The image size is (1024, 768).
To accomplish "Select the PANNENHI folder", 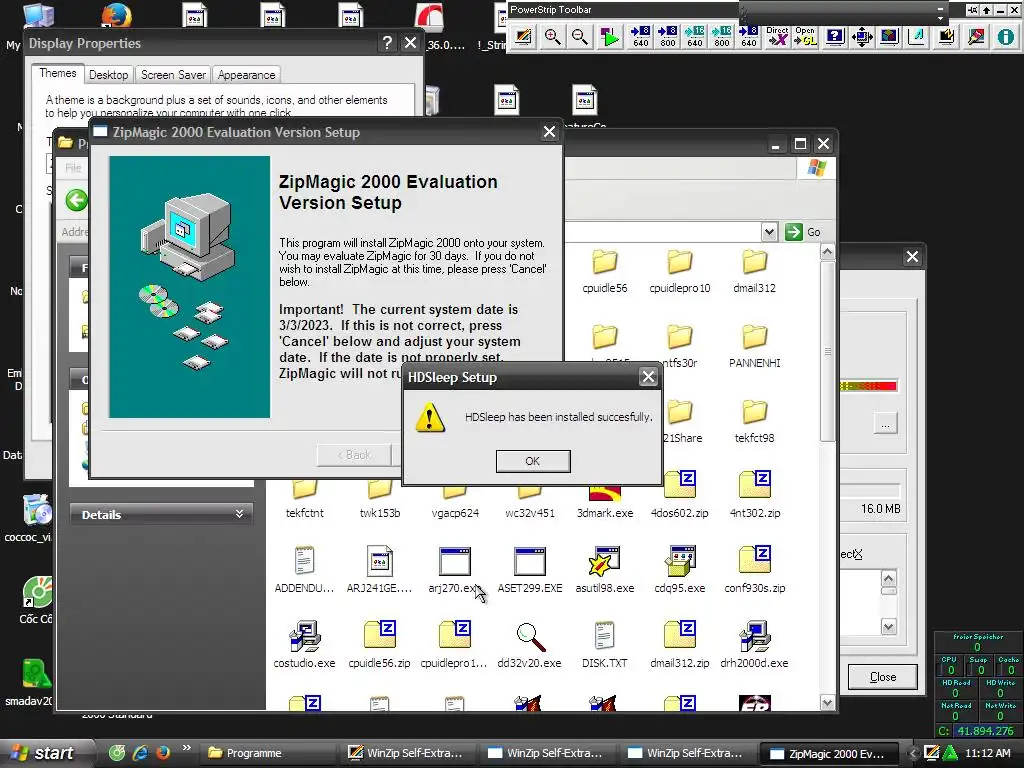I will click(x=754, y=347).
